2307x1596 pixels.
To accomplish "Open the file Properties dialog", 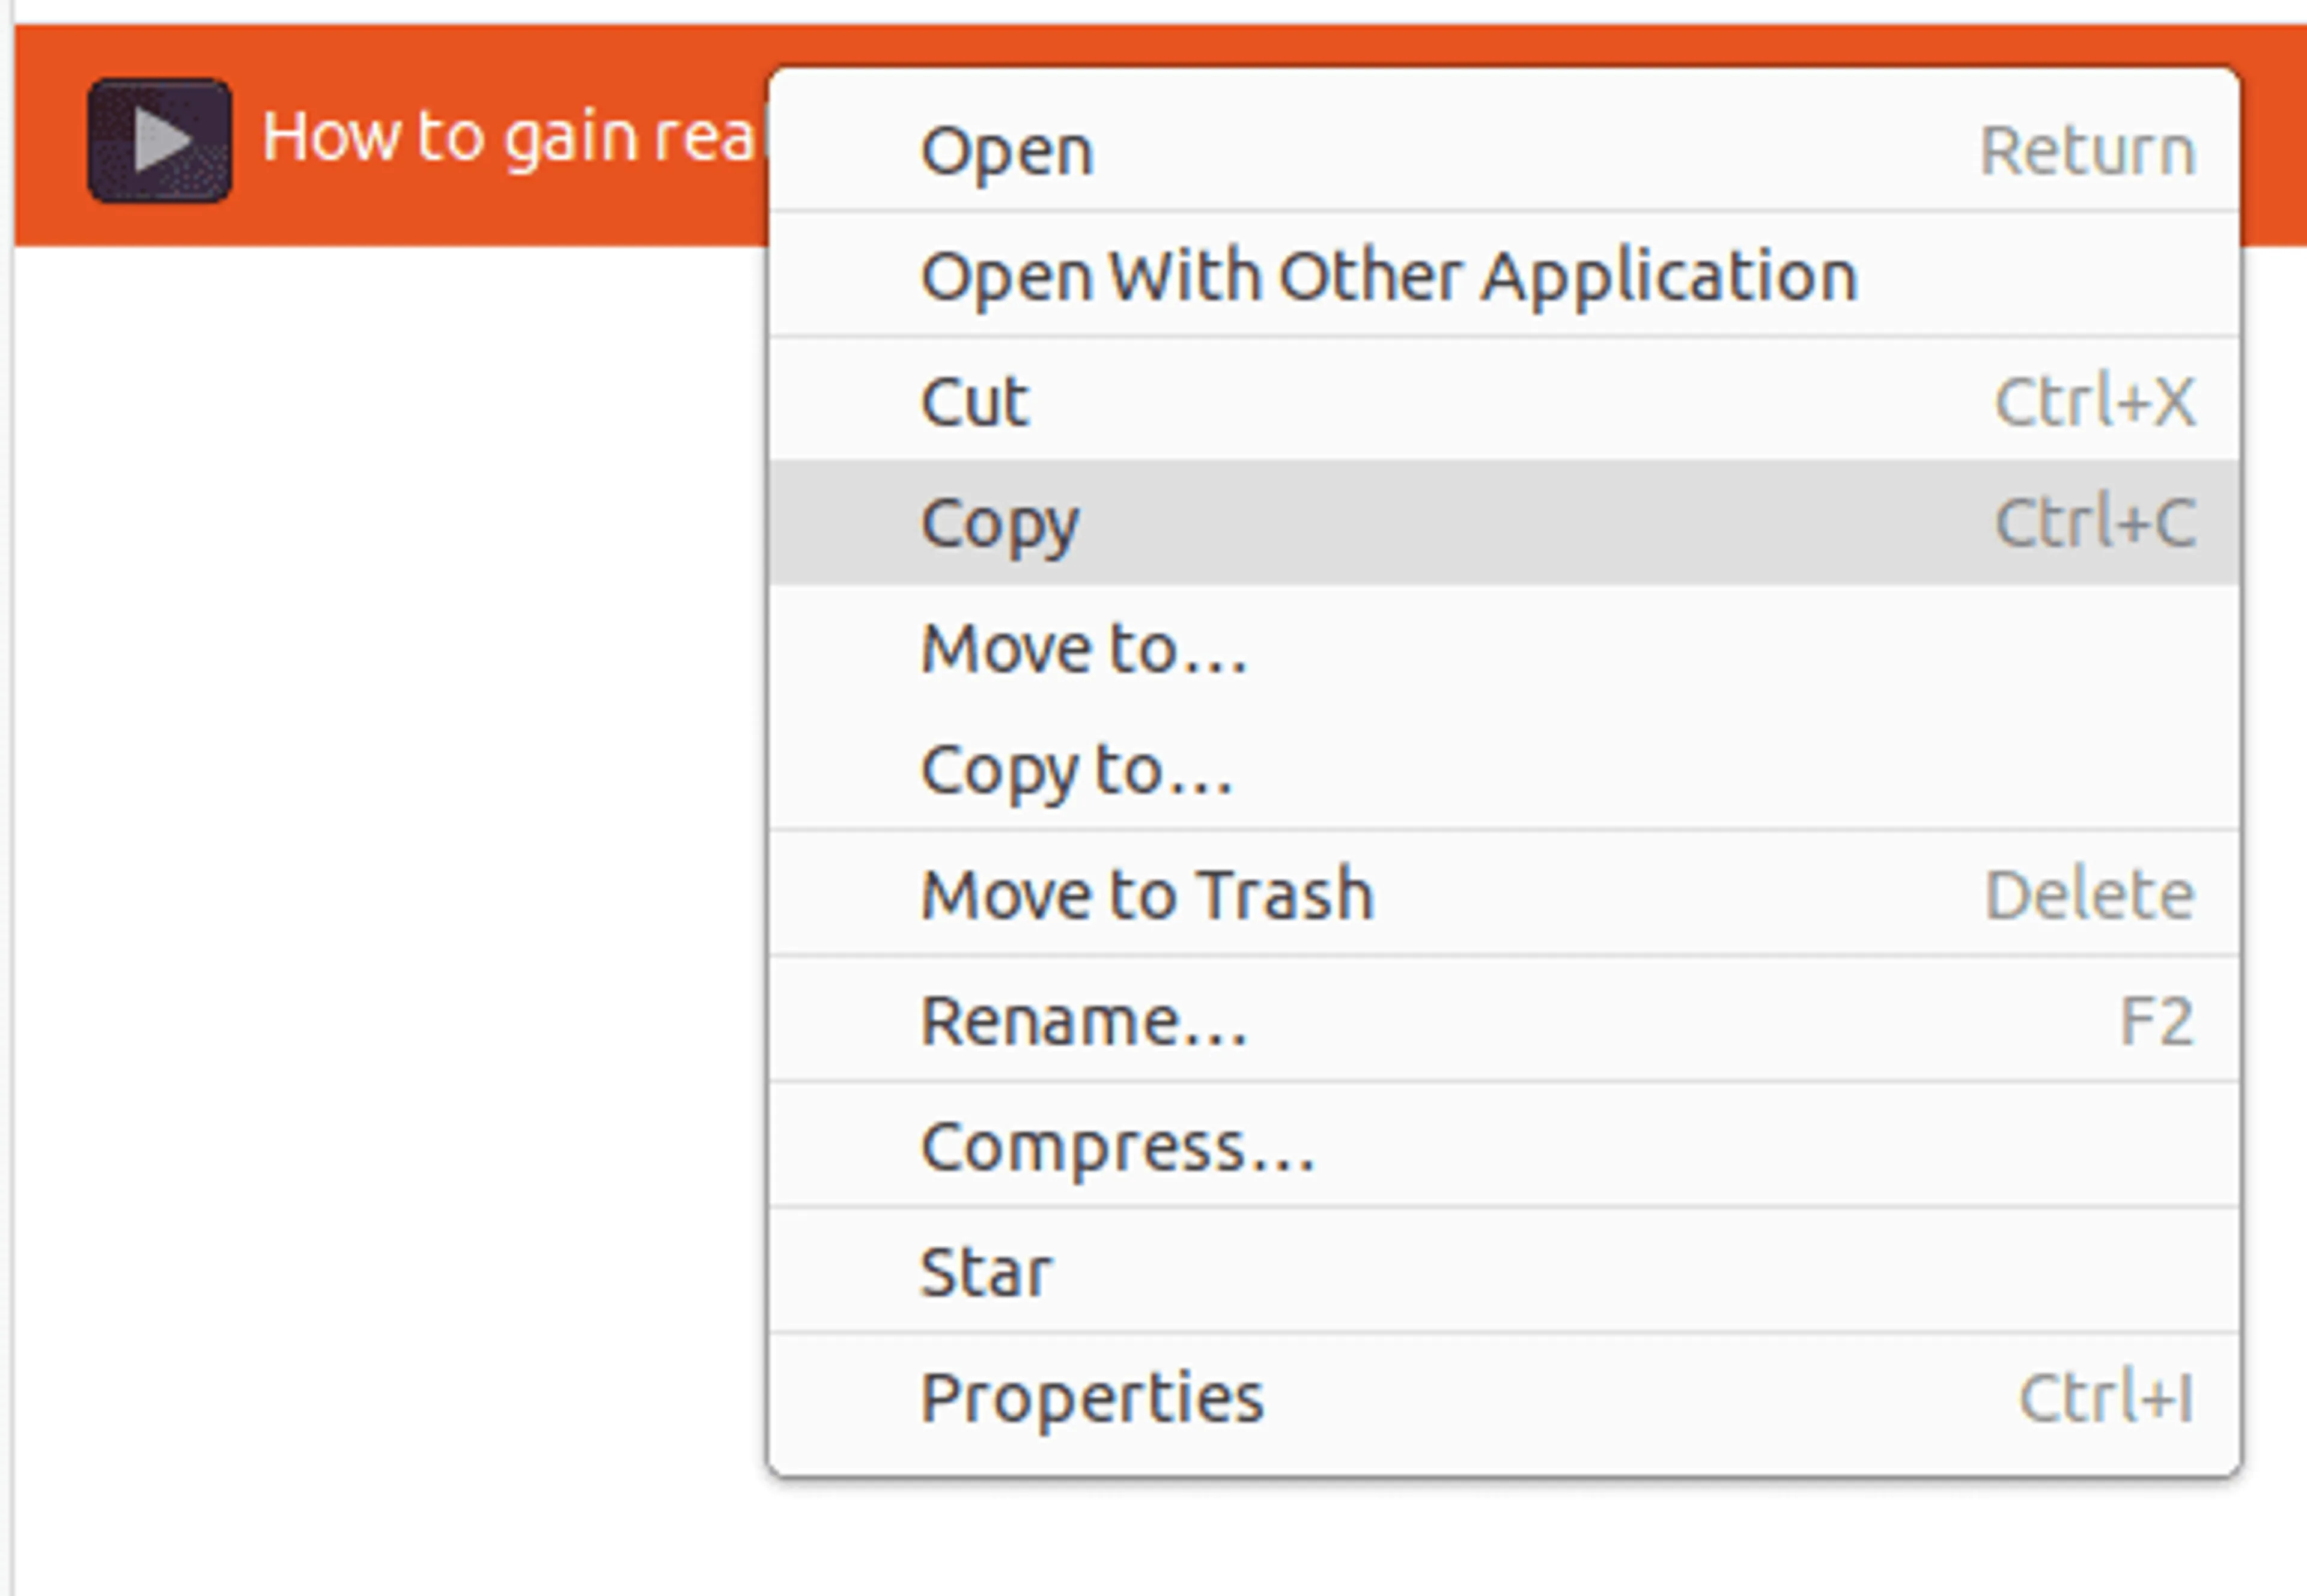I will pos(1092,1397).
